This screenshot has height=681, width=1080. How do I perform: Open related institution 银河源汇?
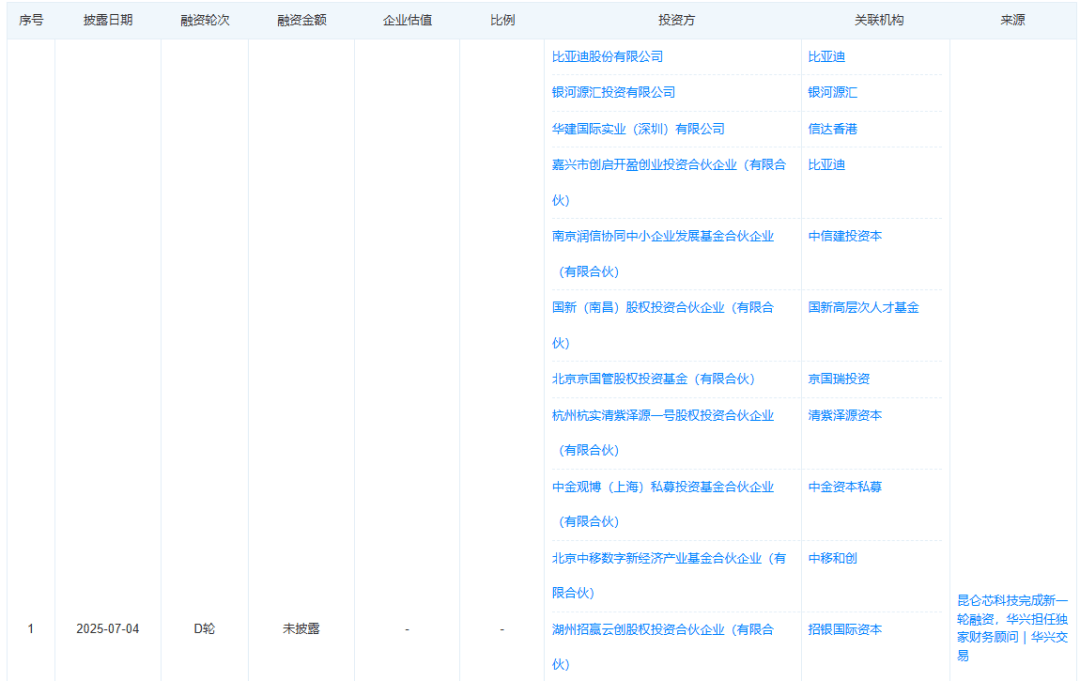point(832,93)
